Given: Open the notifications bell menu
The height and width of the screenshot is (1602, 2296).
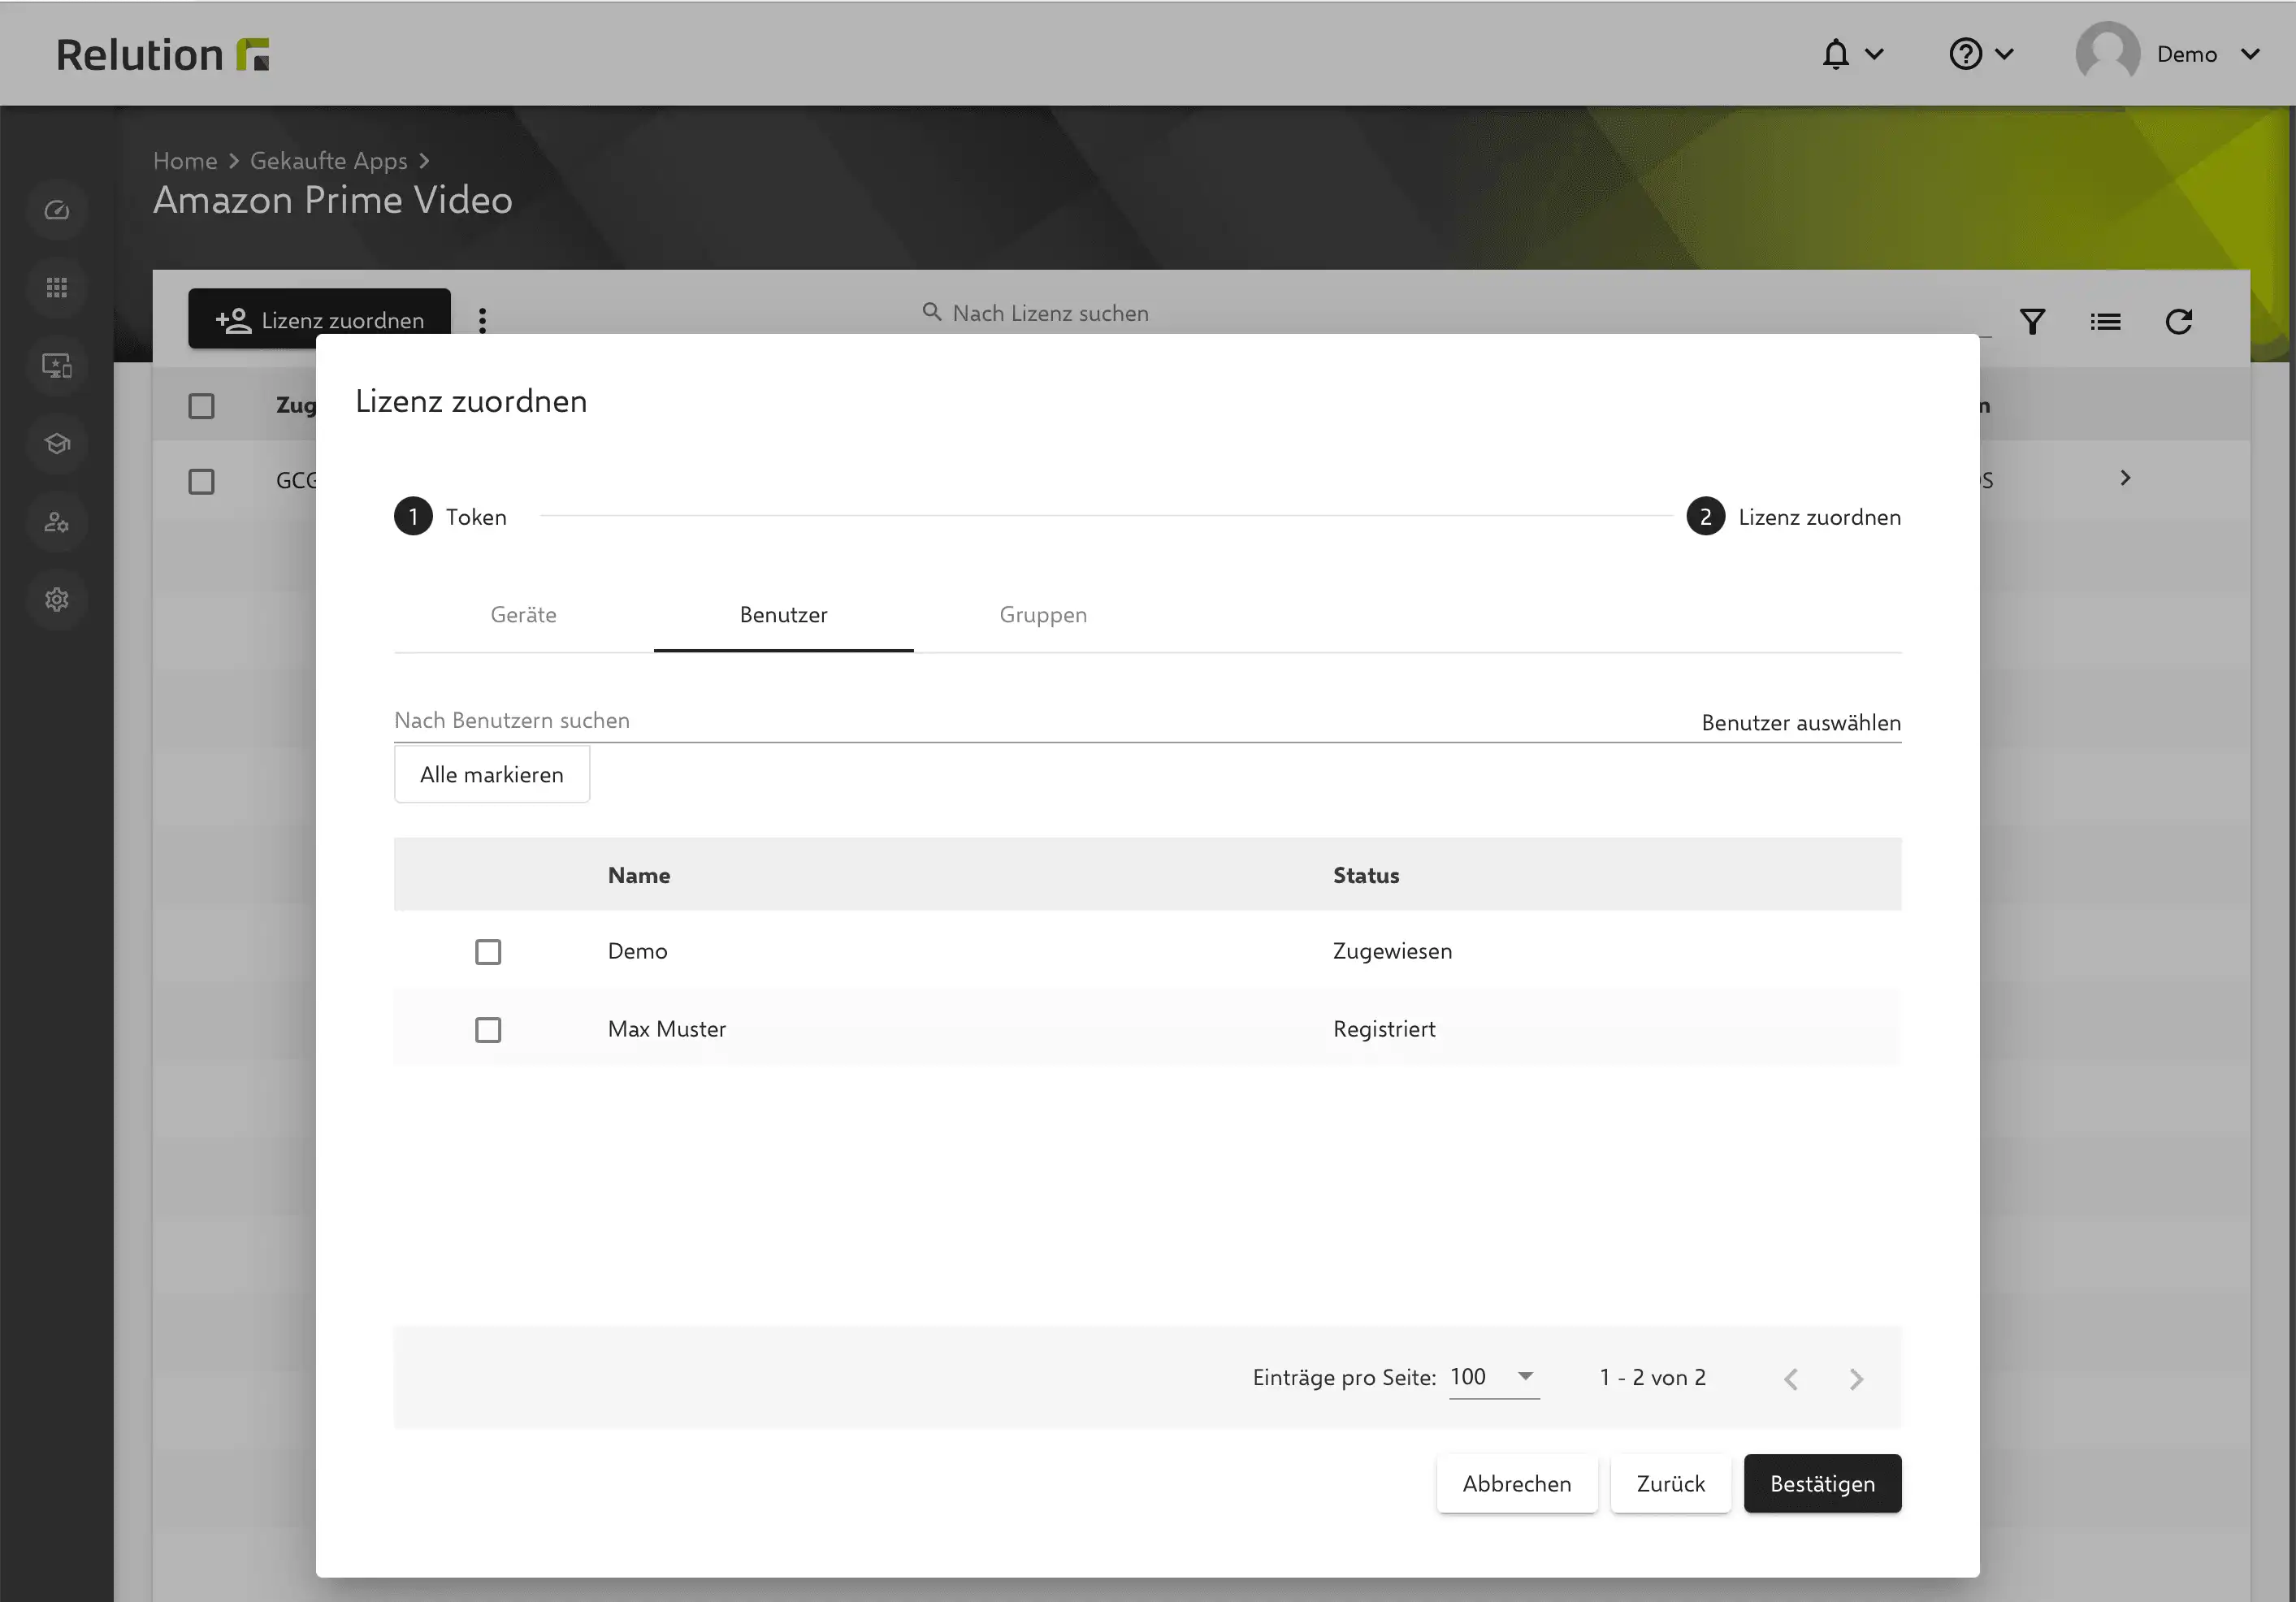Looking at the screenshot, I should [1835, 54].
